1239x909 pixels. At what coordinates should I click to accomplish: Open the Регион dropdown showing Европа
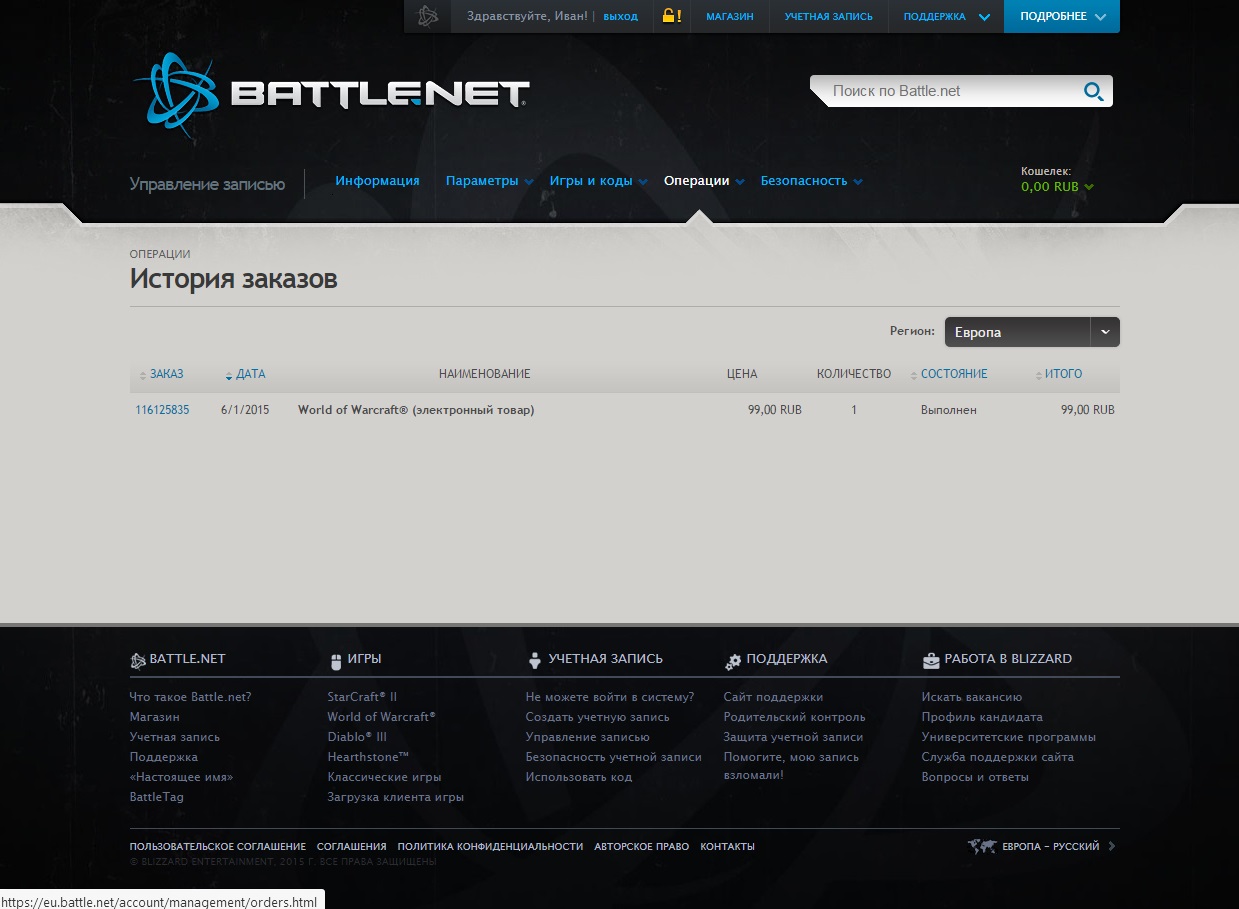click(1032, 332)
